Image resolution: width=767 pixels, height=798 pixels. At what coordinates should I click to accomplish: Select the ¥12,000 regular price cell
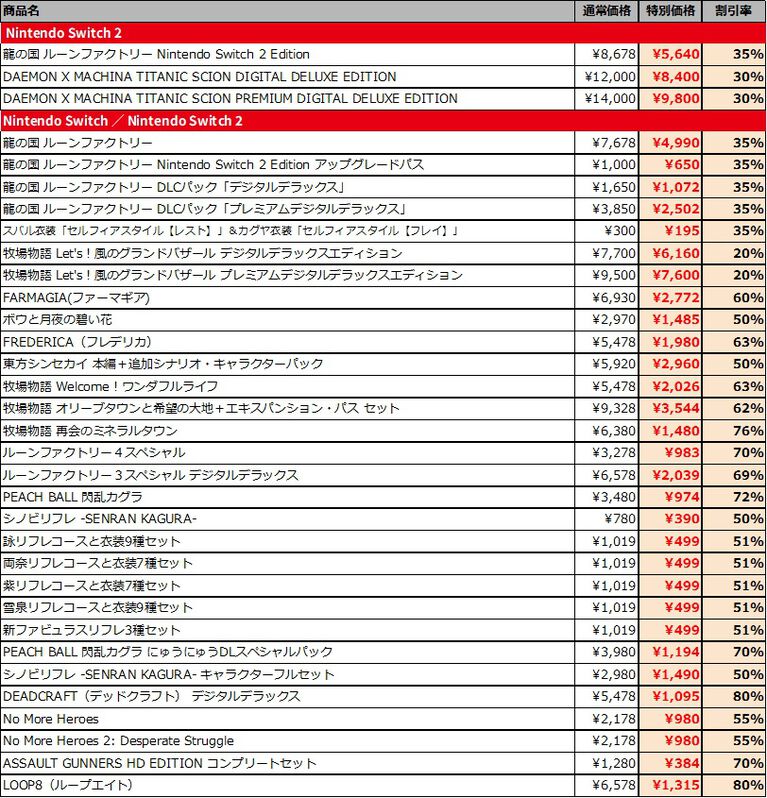(x=608, y=77)
